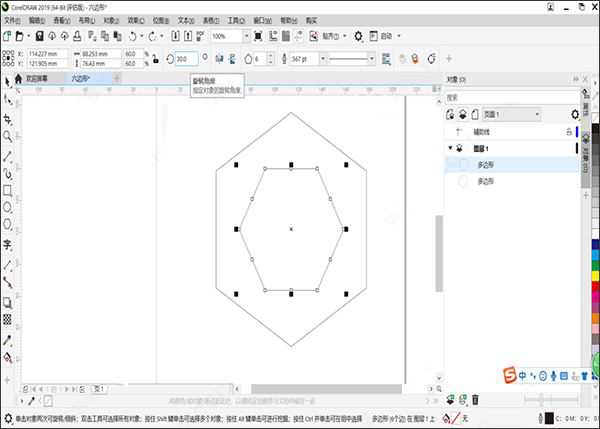Select the Crop tool in the toolbox

coord(7,119)
